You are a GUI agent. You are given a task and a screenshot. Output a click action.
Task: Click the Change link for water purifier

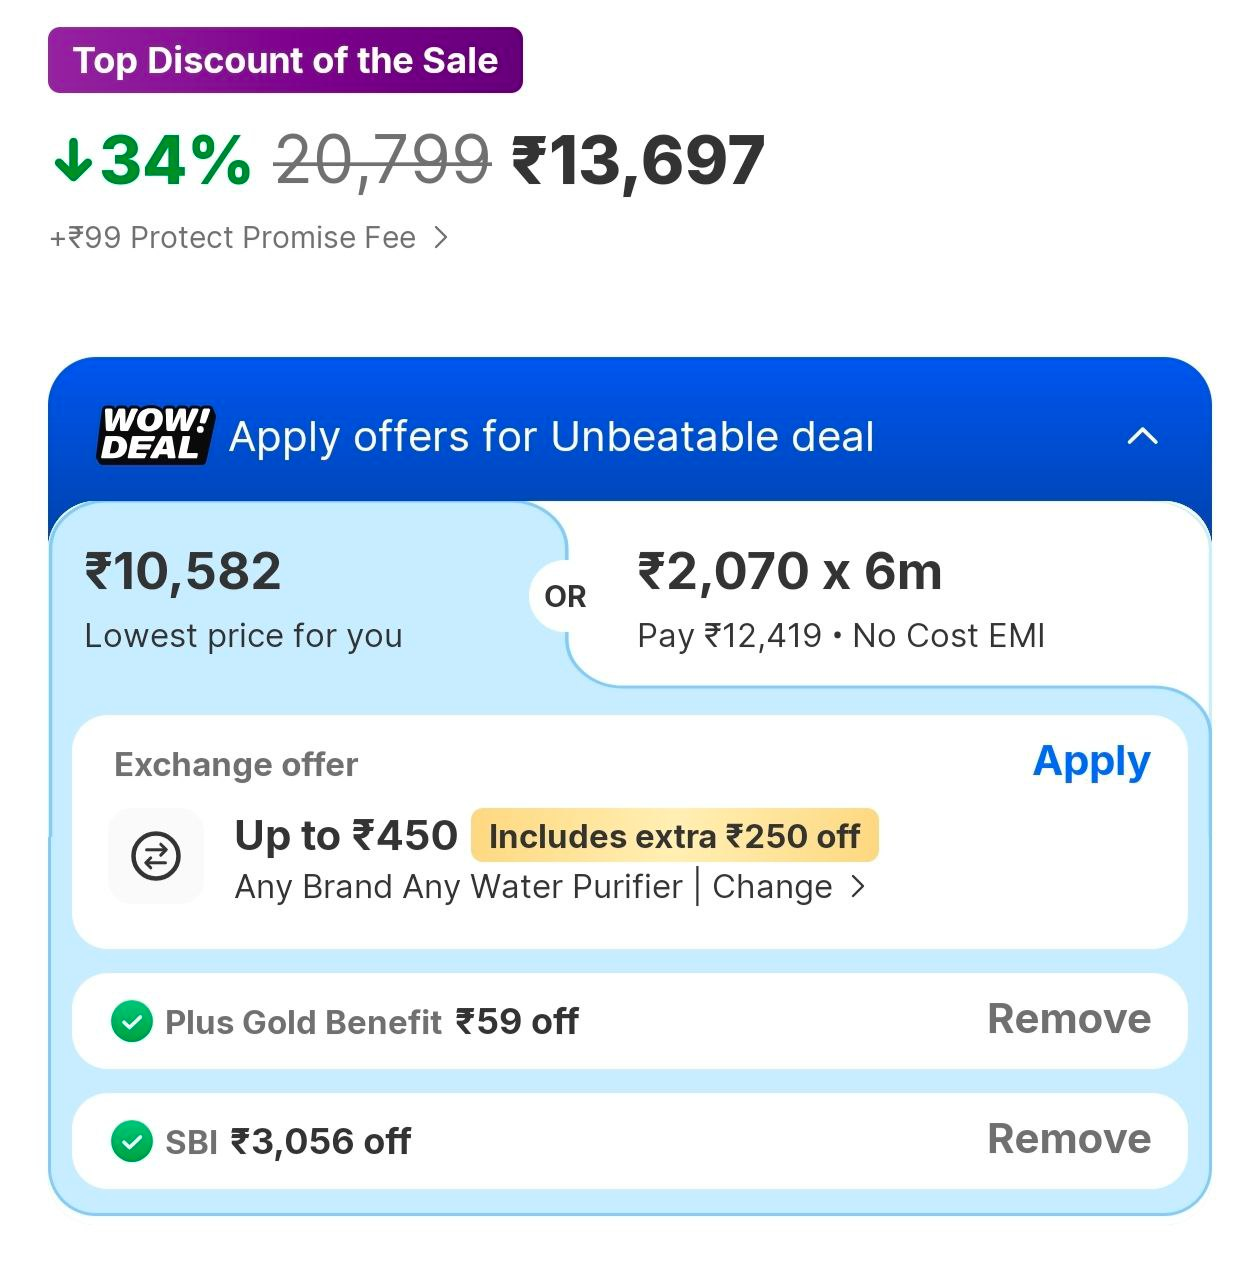point(772,887)
